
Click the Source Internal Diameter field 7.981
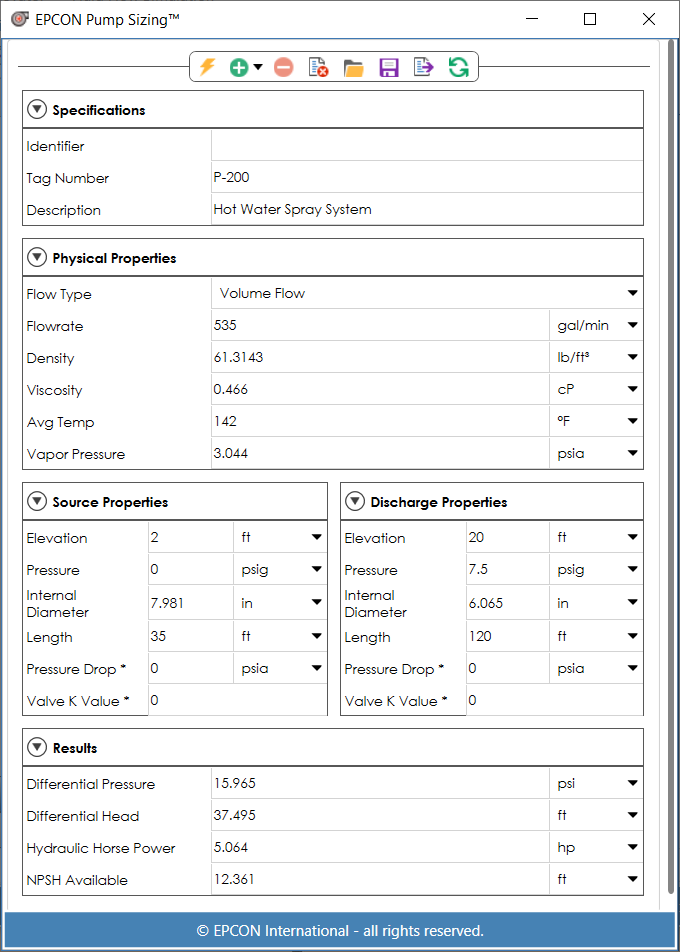coord(191,603)
